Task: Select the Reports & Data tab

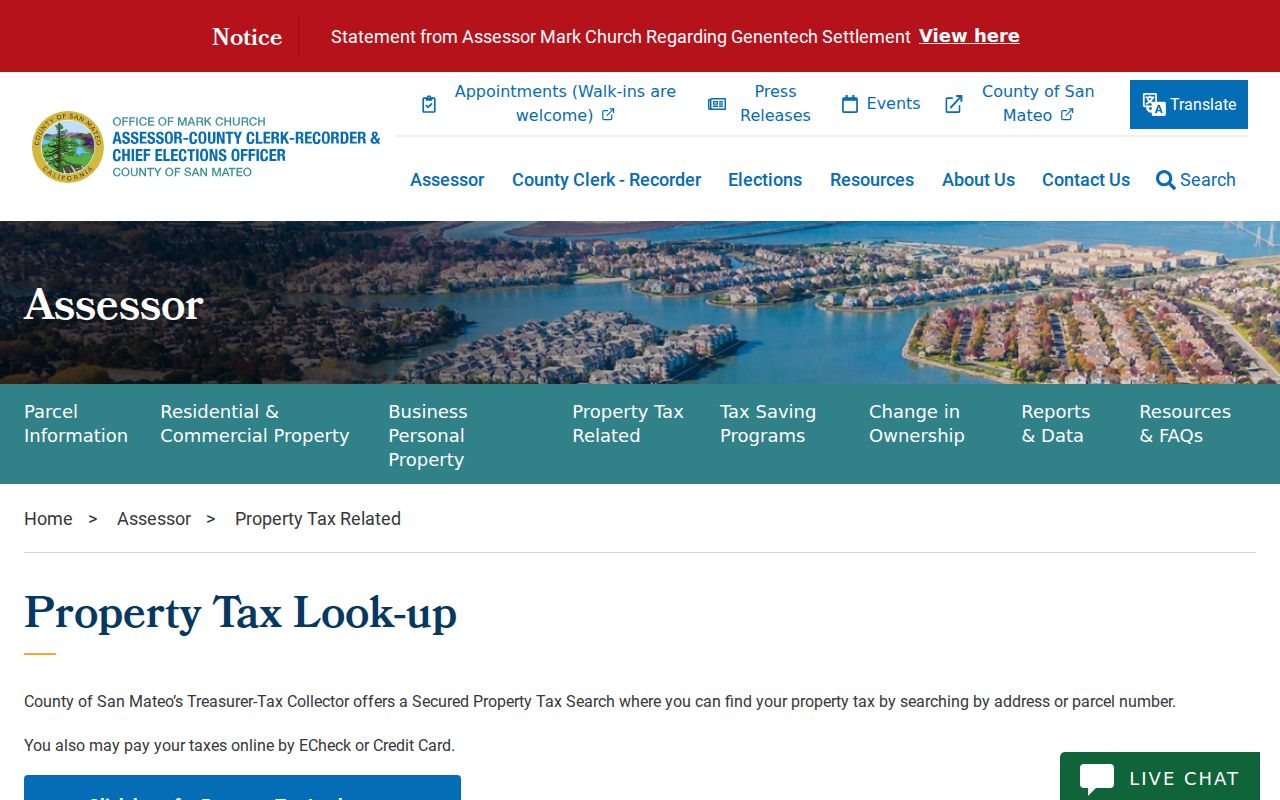Action: (x=1056, y=424)
